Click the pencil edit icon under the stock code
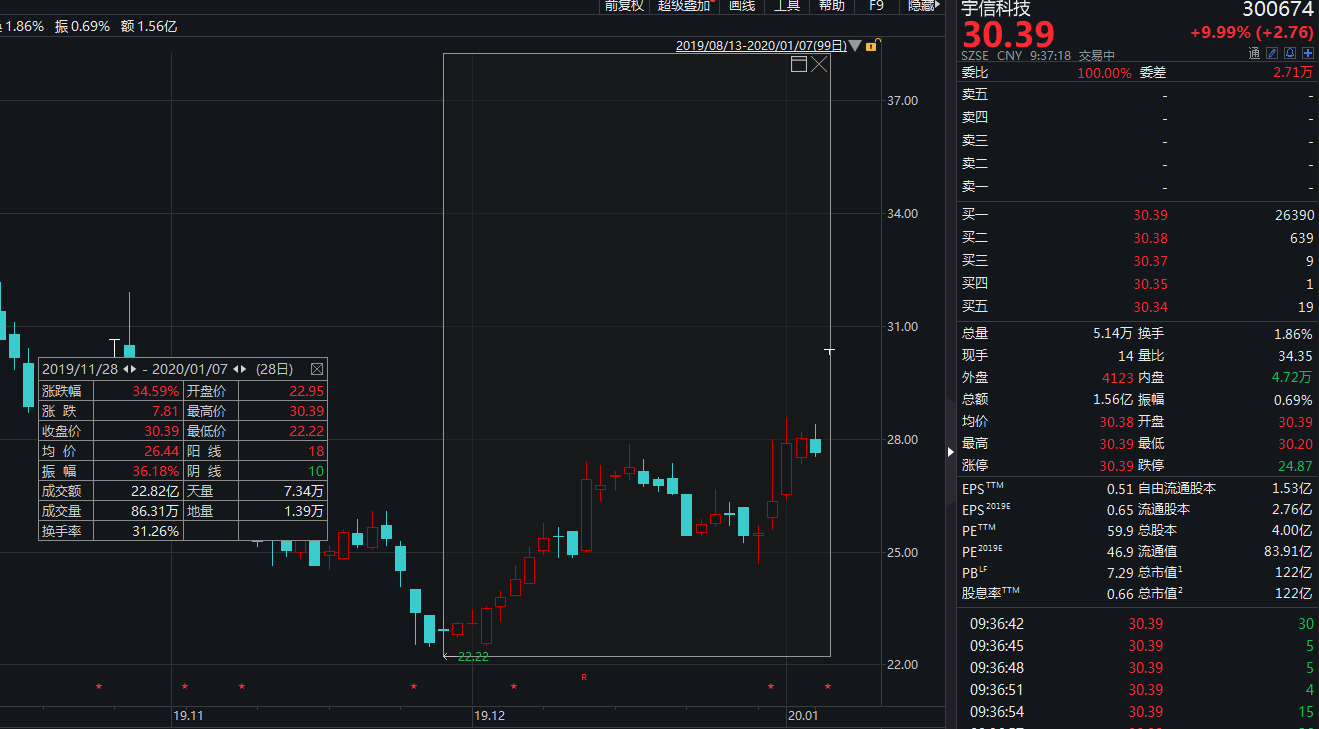1319x729 pixels. click(1272, 53)
